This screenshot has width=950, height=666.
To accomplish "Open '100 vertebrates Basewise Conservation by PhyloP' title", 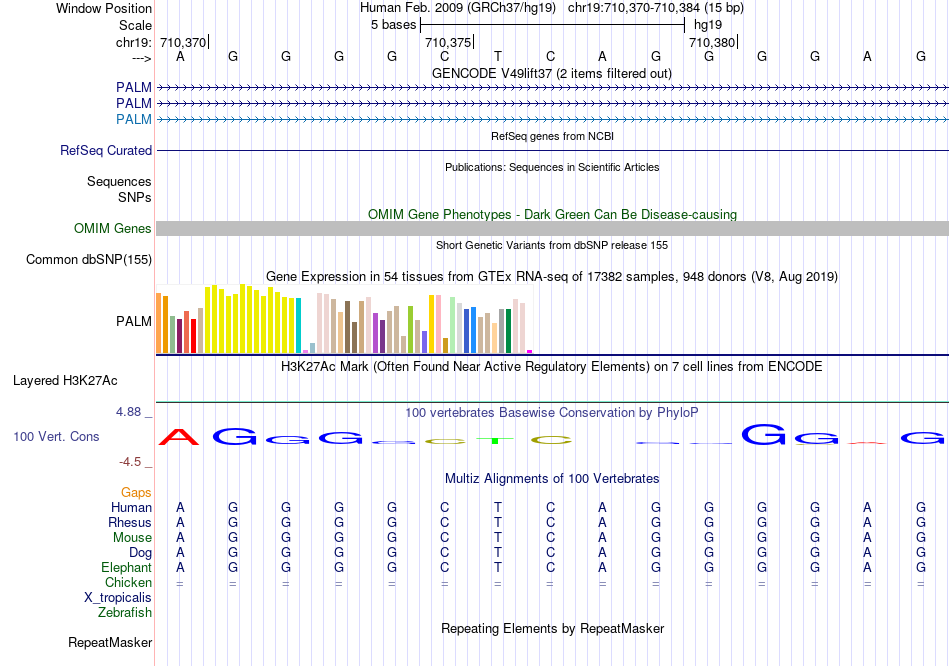I will pos(552,413).
